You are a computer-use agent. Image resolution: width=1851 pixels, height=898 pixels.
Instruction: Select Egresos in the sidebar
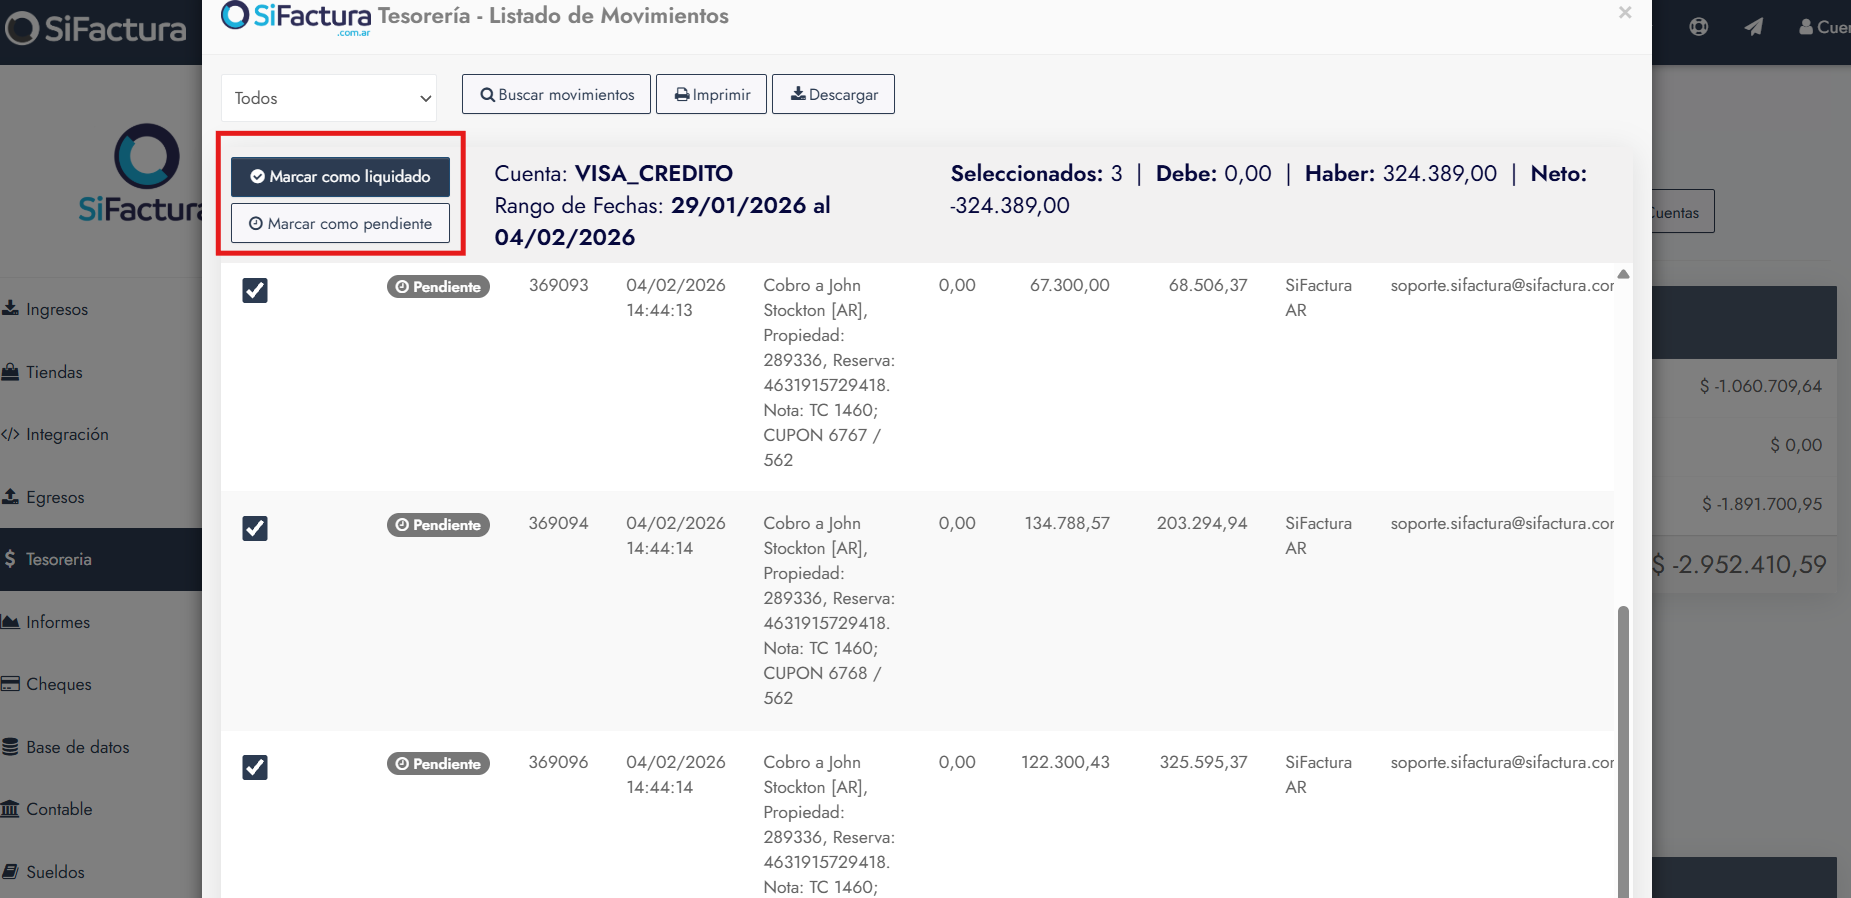pyautogui.click(x=55, y=497)
